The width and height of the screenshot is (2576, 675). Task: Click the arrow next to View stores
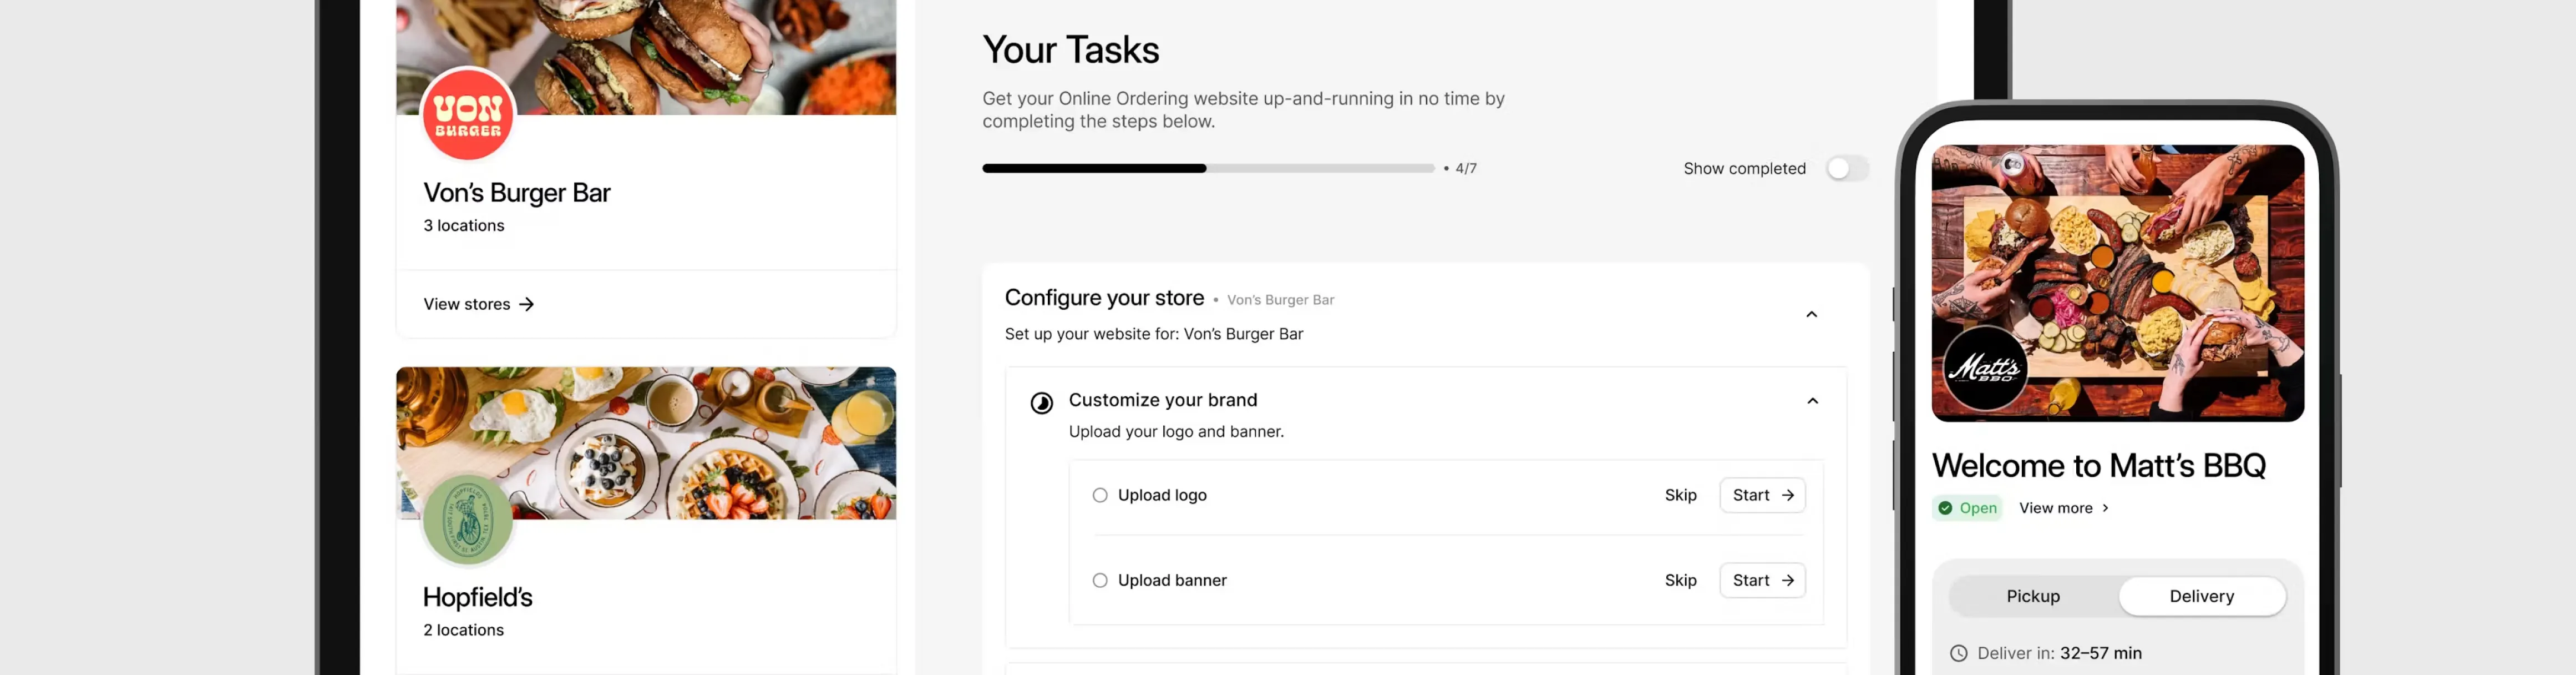coord(527,304)
